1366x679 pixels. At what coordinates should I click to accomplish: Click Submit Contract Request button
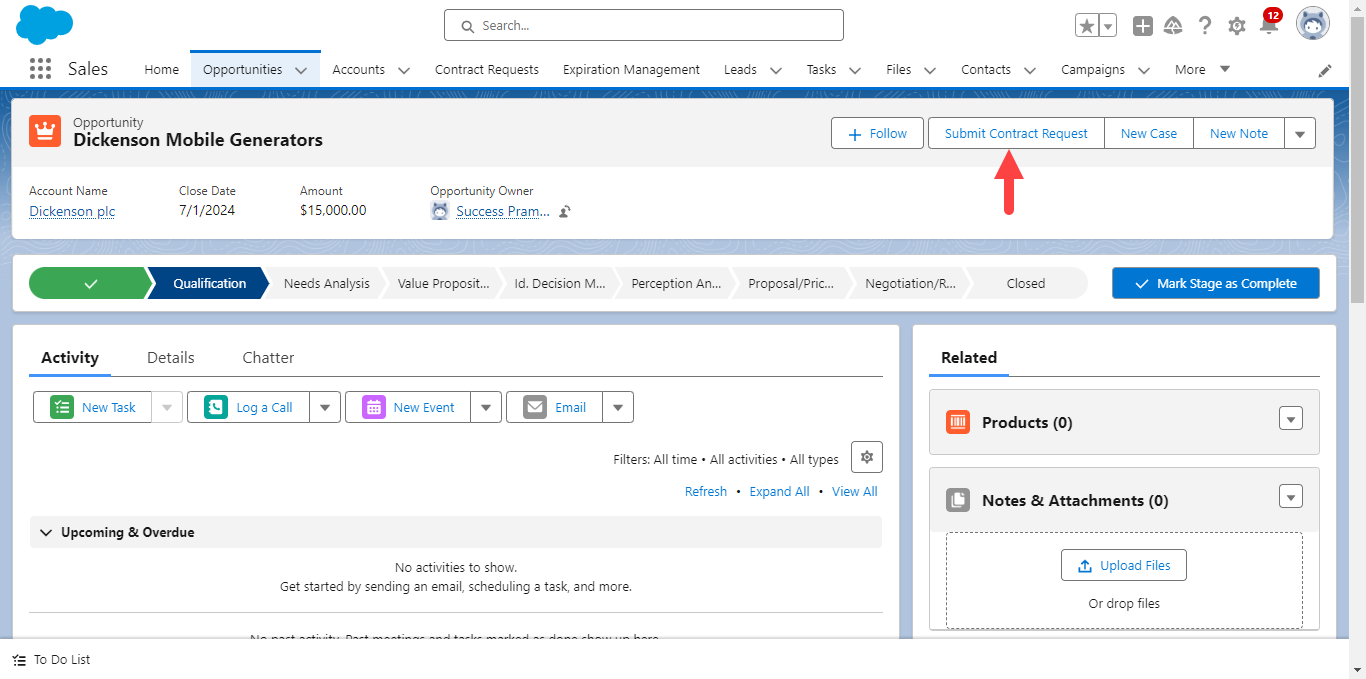pos(1016,133)
